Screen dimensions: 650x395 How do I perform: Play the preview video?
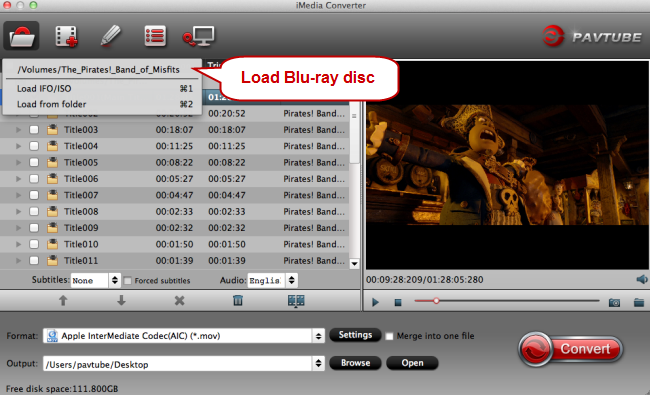pos(375,302)
